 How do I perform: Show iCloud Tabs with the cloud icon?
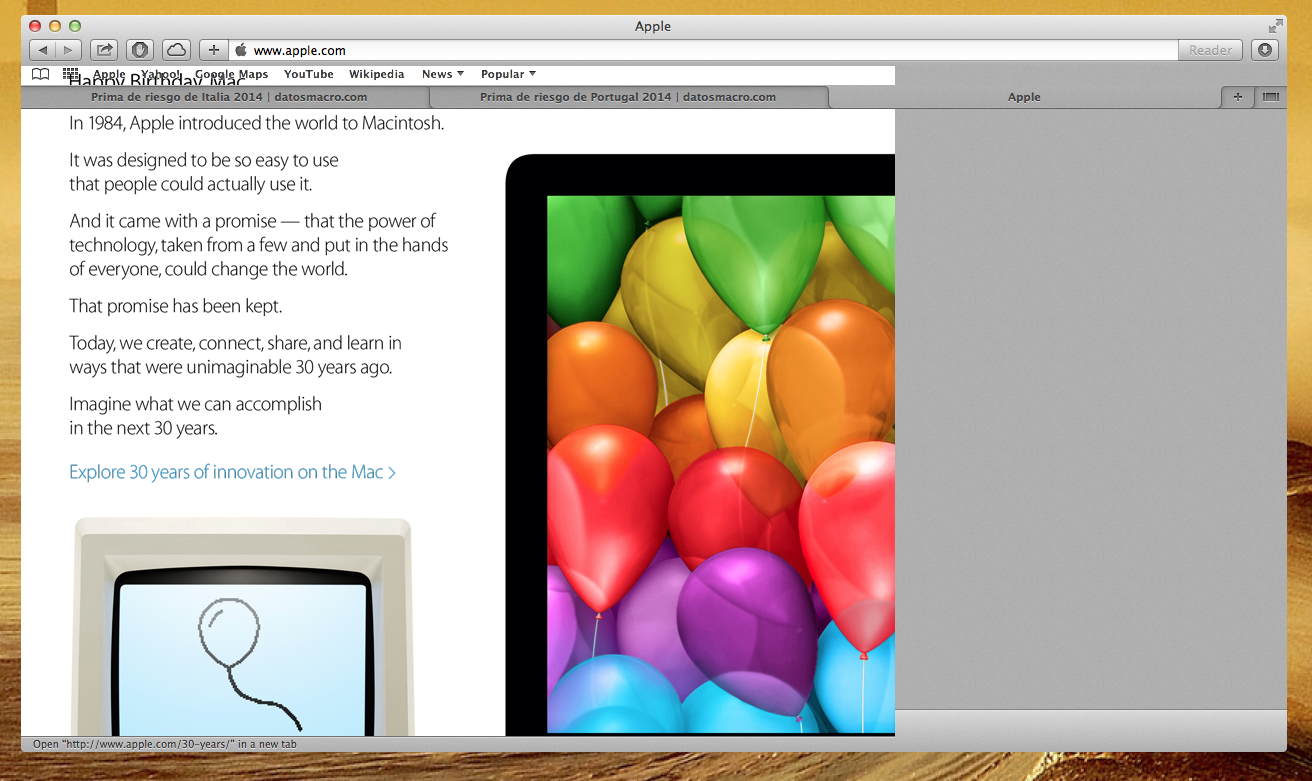click(176, 50)
